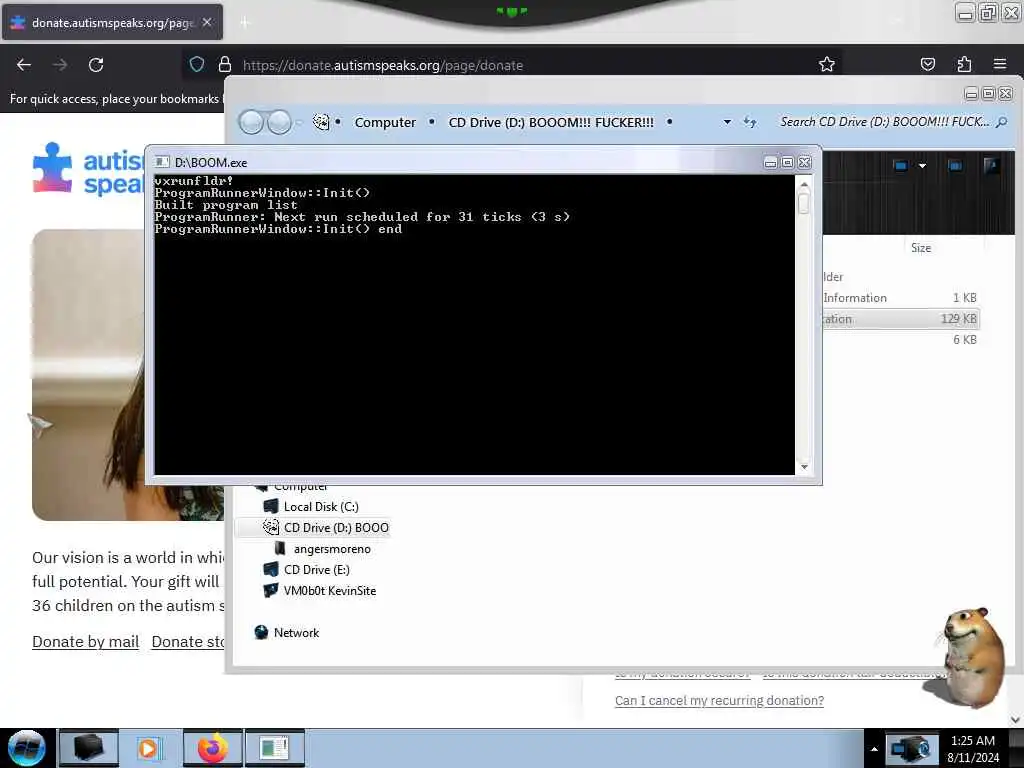Select Network in the navigation pane

[287, 633]
